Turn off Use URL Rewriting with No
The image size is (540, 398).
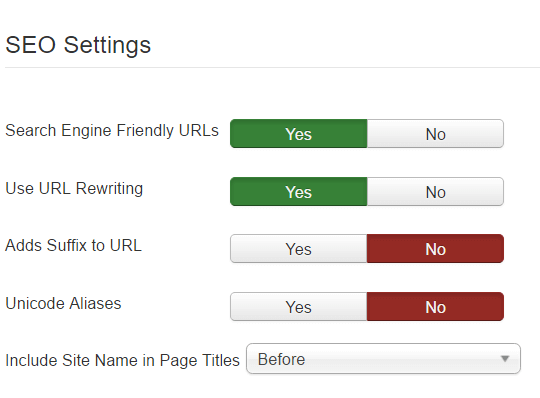435,191
